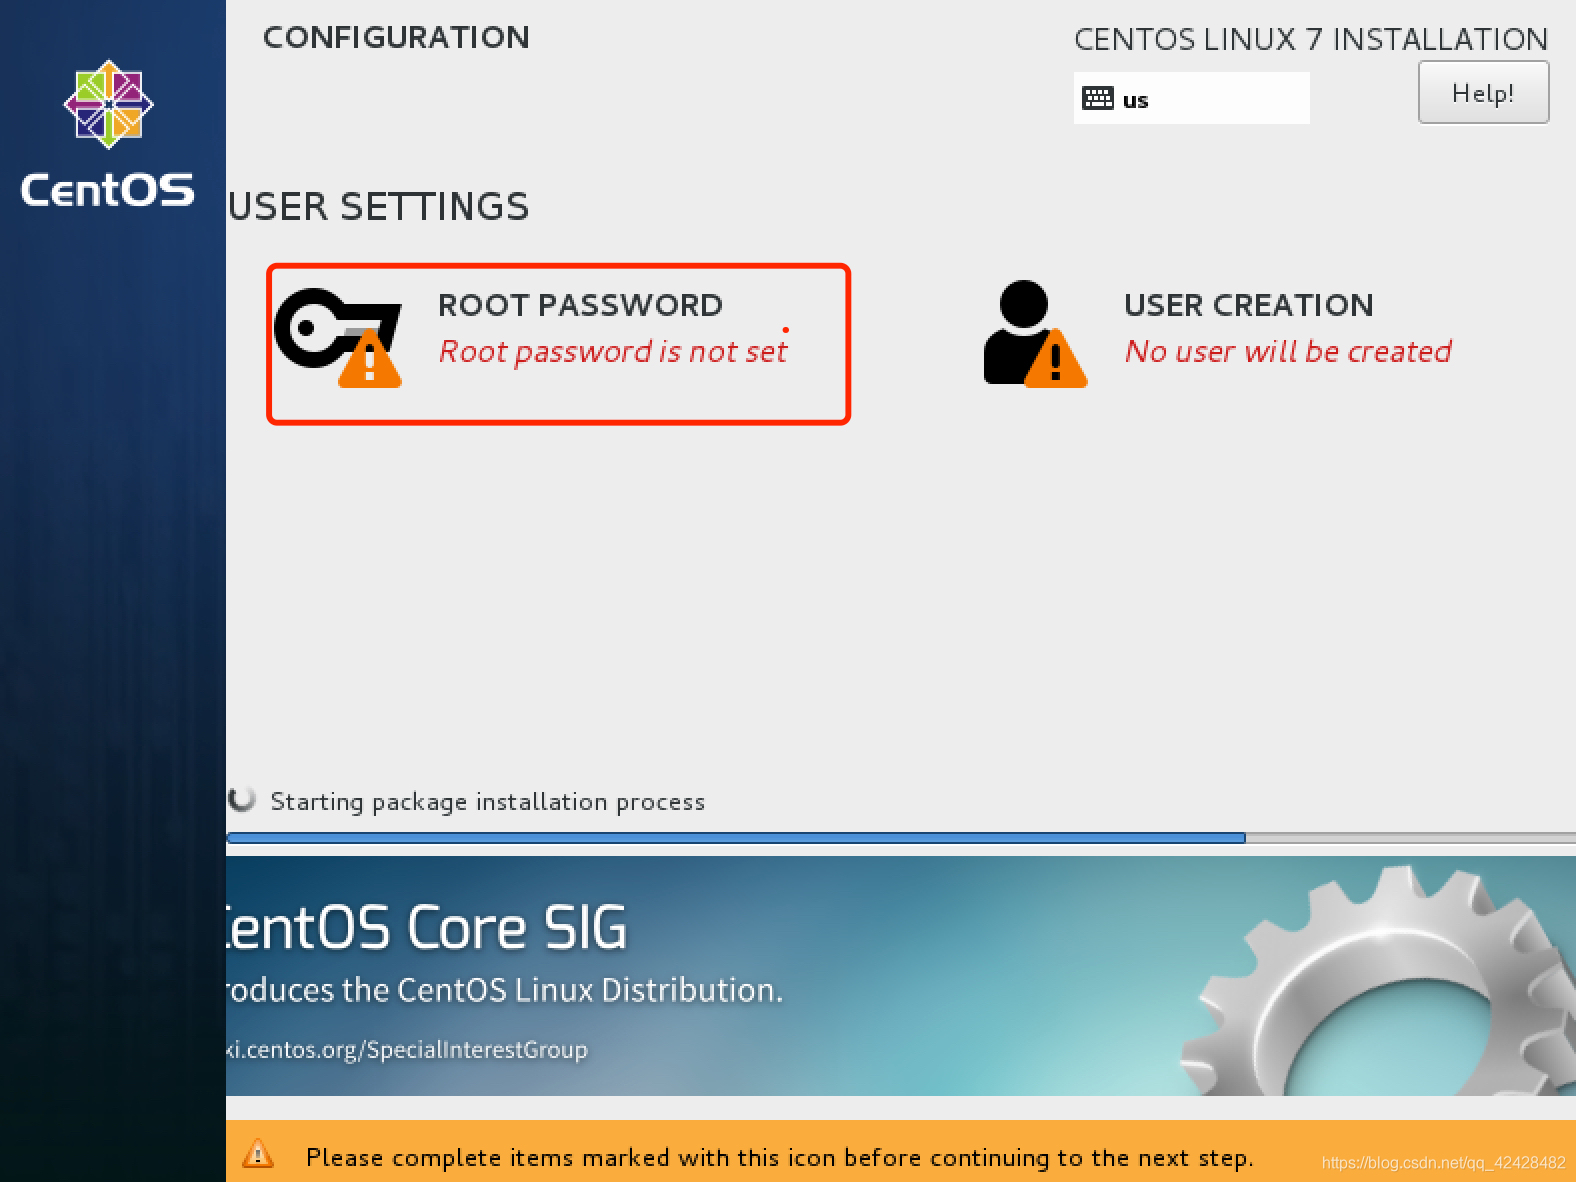
Task: Click the SpecialInterestGroup wiki URL in the banner
Action: [x=407, y=1049]
